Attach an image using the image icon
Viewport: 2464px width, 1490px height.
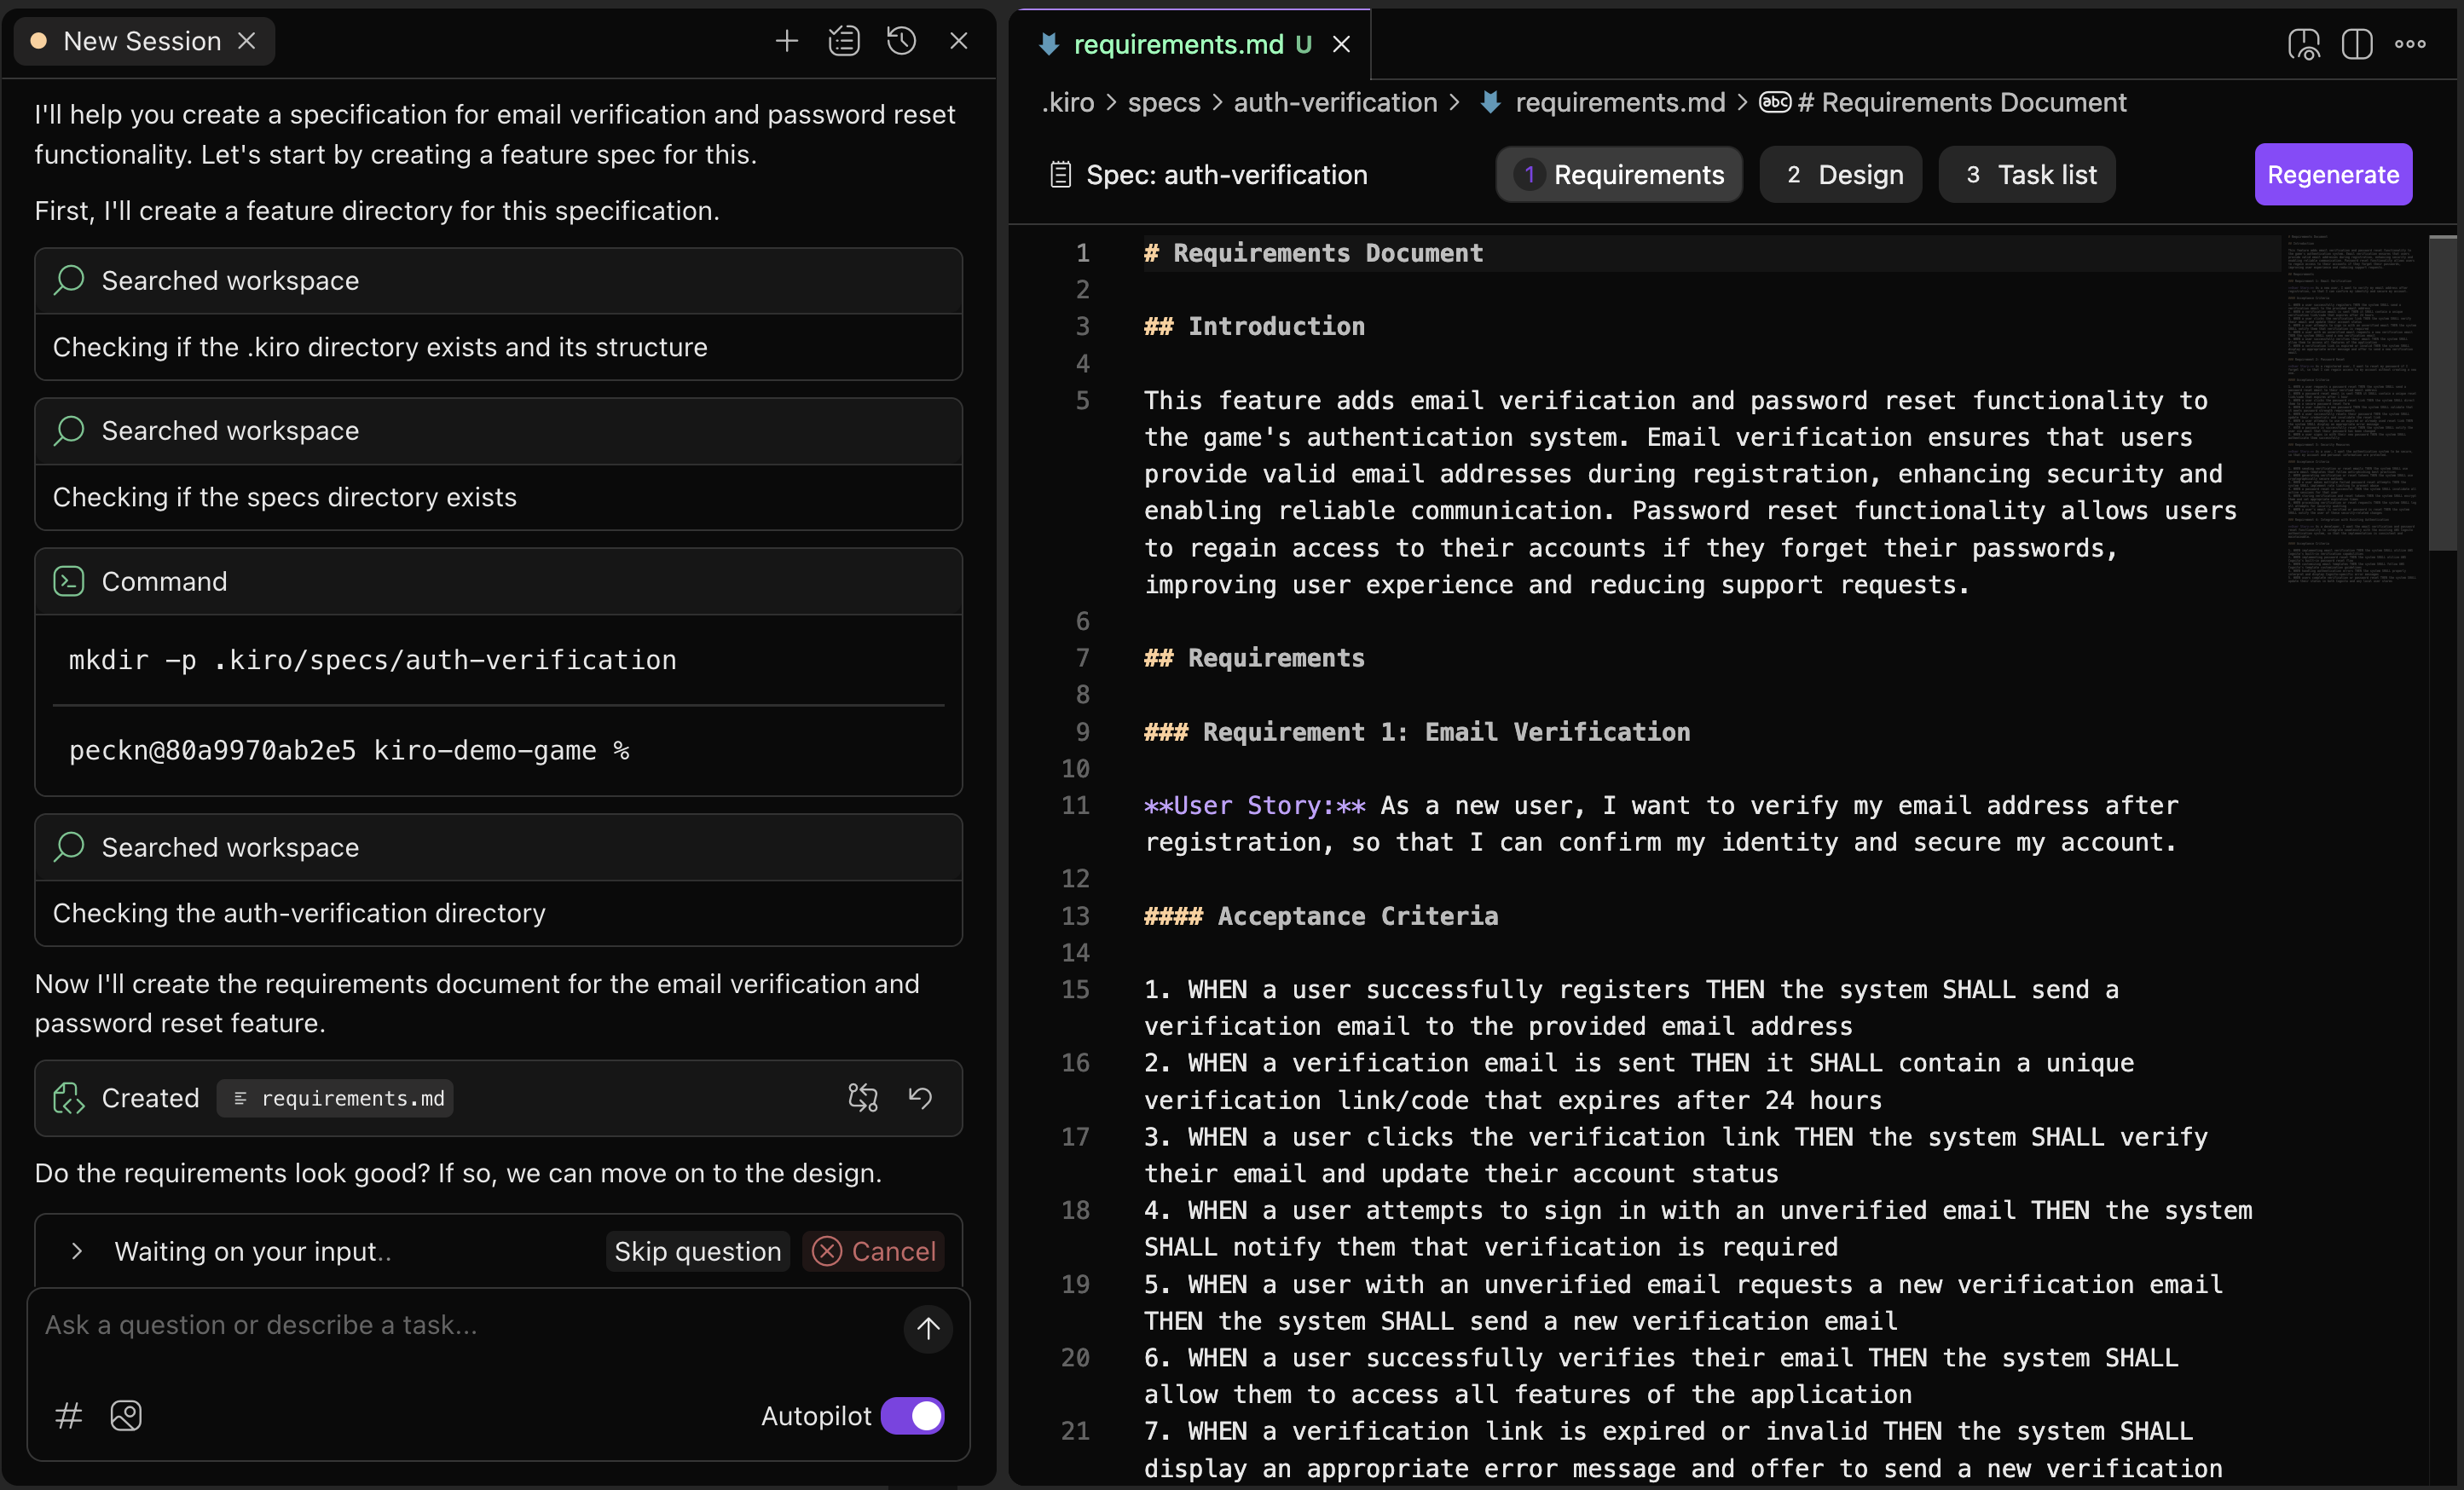[x=126, y=1415]
